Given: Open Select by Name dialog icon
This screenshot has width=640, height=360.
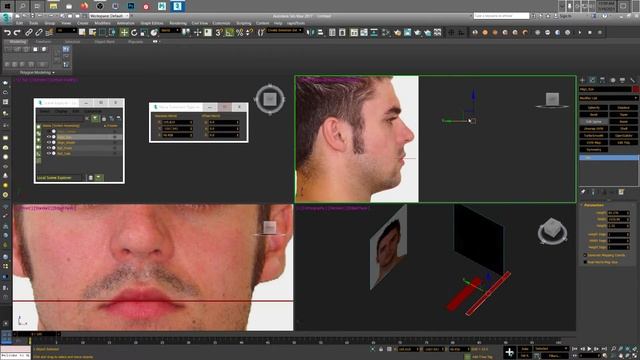Looking at the screenshot, I should pos(93,33).
